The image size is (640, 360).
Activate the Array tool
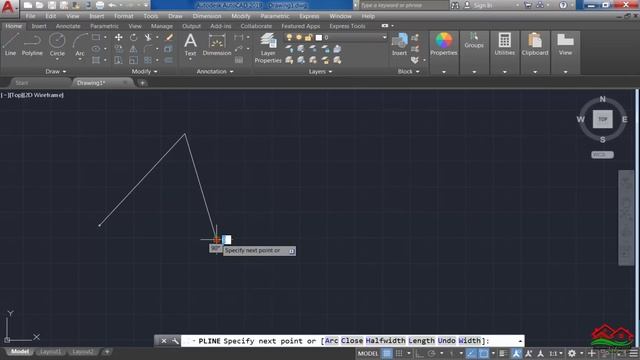148,60
